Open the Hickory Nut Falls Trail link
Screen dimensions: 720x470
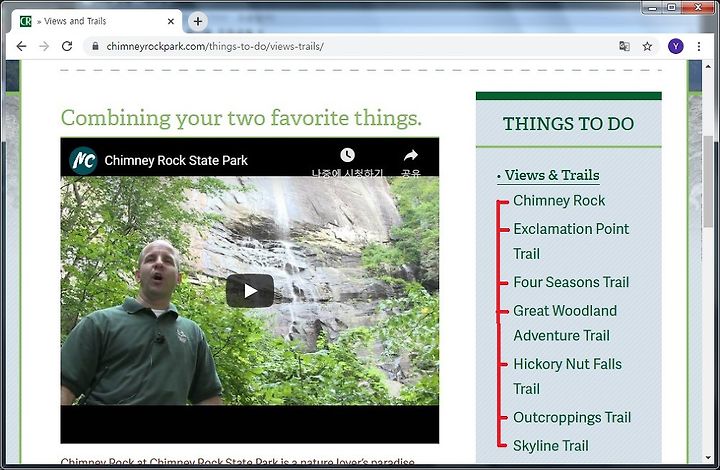click(x=567, y=376)
